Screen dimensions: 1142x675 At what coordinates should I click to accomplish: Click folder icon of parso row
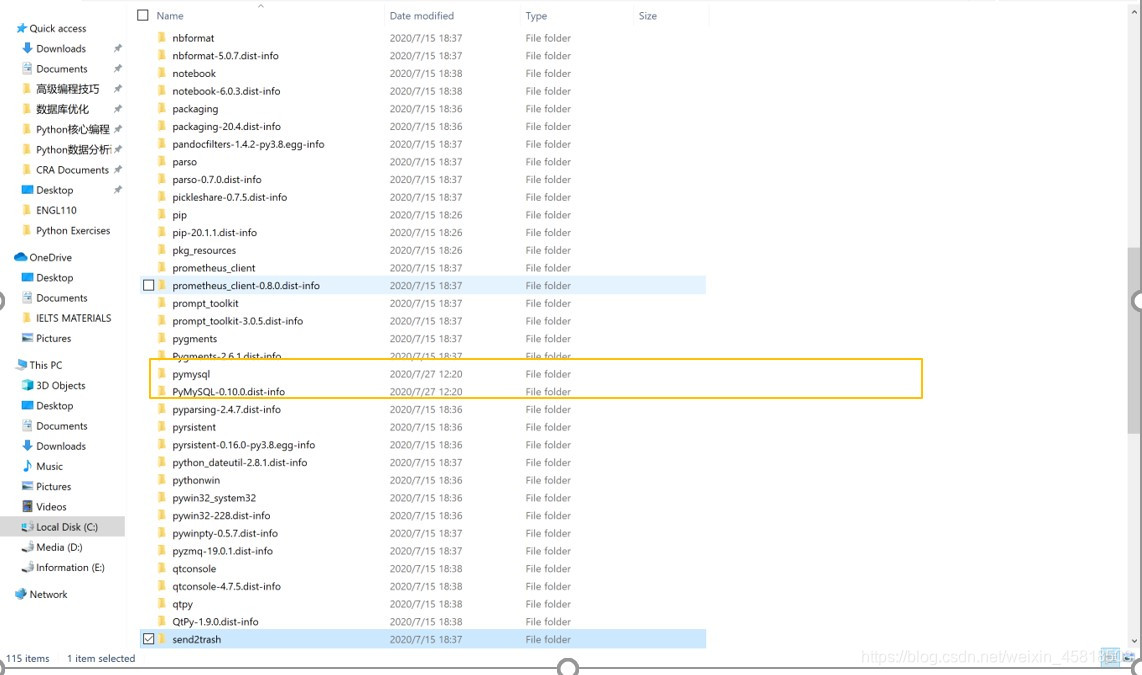[162, 162]
